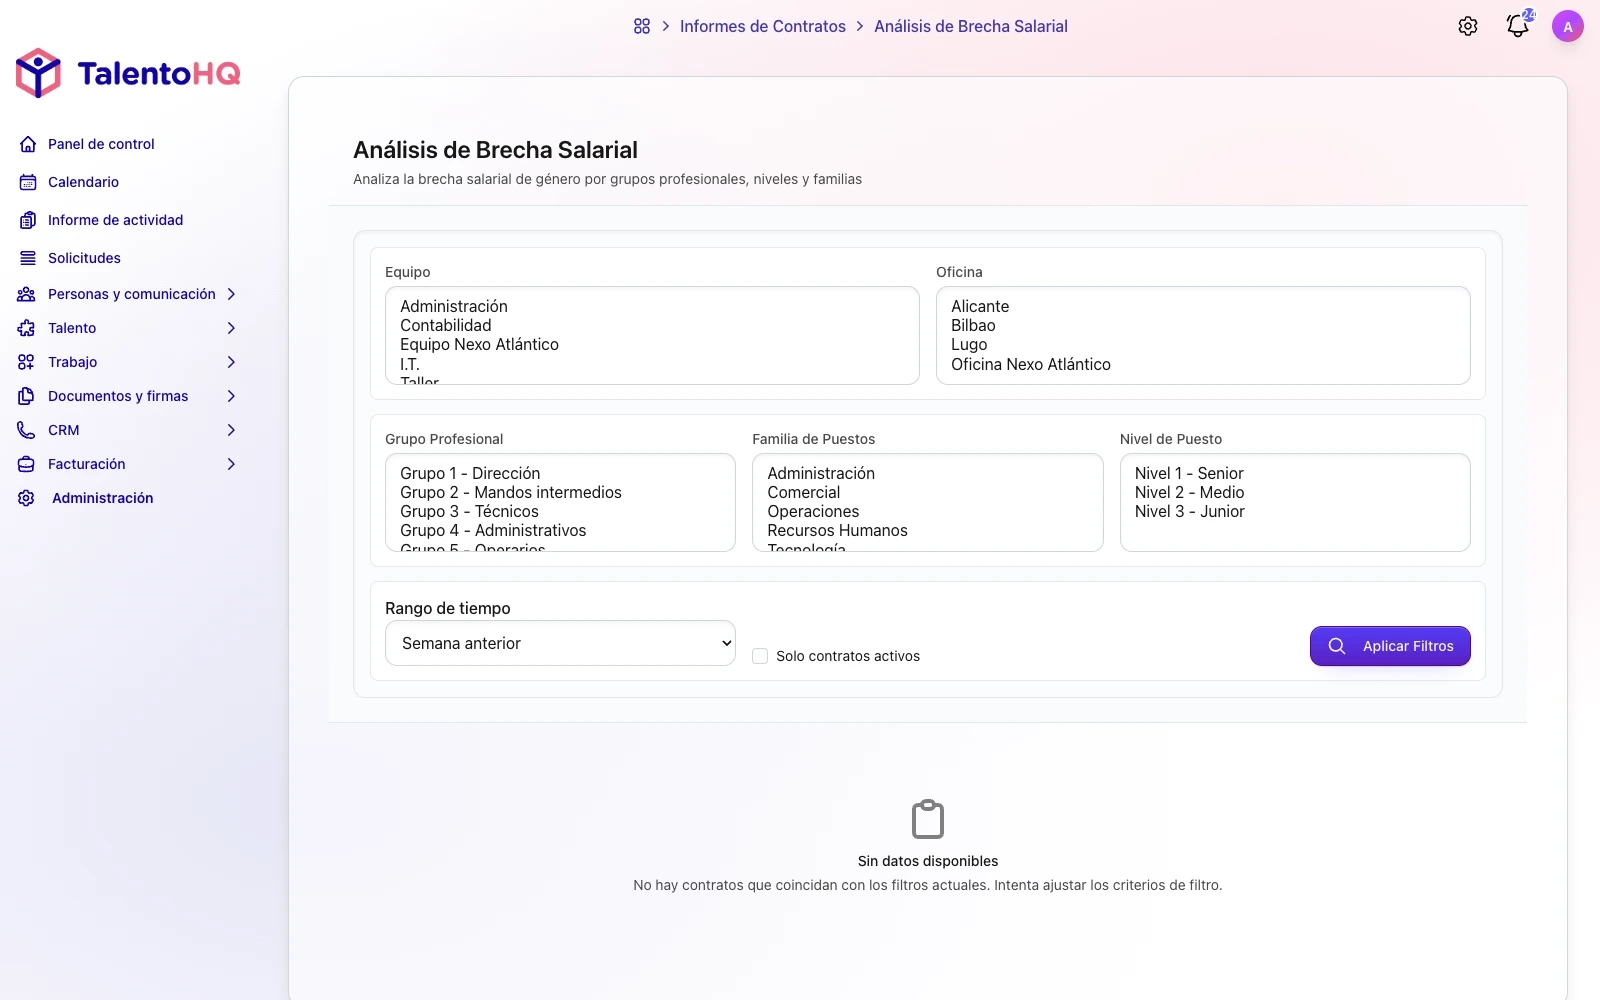1600x1000 pixels.
Task: Select Oficina Nexo Atlántico option
Action: click(x=1203, y=364)
